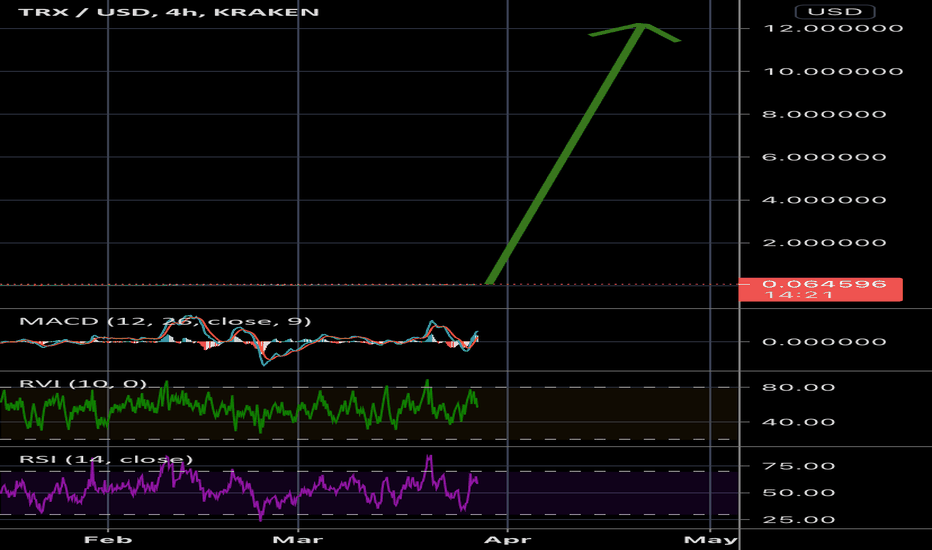Click the RSI 75.00 axis value
This screenshot has width=932, height=550.
(799, 466)
